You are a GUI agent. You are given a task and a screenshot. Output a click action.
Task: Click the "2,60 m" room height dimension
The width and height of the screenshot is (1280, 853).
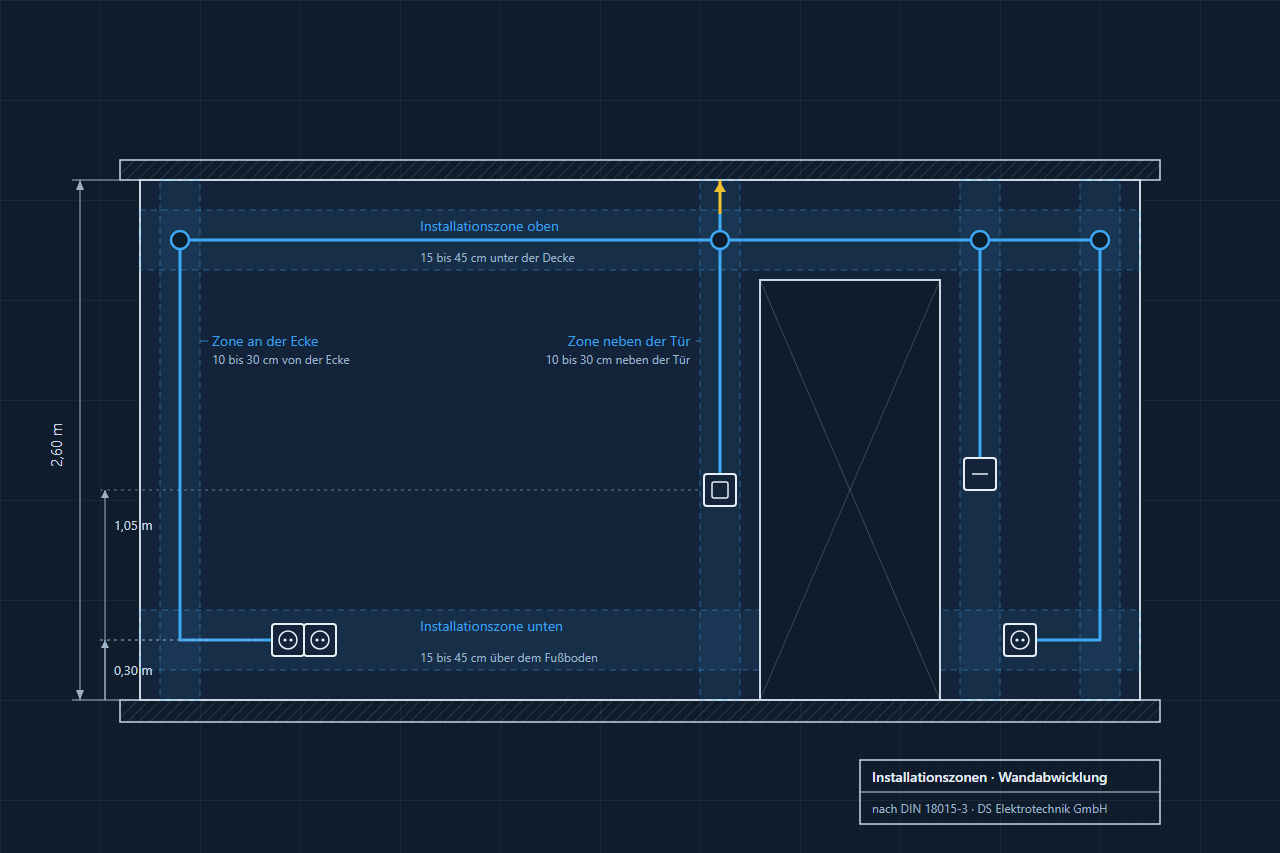tap(57, 445)
